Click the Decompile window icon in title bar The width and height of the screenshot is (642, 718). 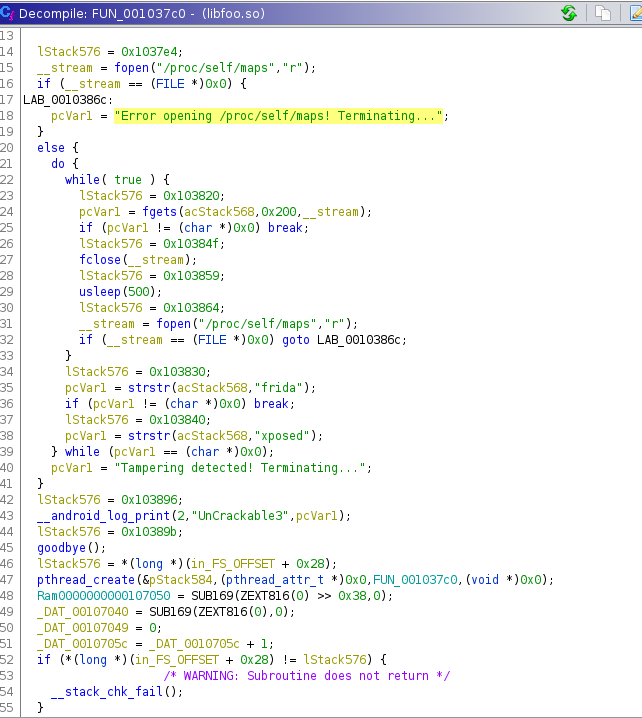click(x=9, y=13)
